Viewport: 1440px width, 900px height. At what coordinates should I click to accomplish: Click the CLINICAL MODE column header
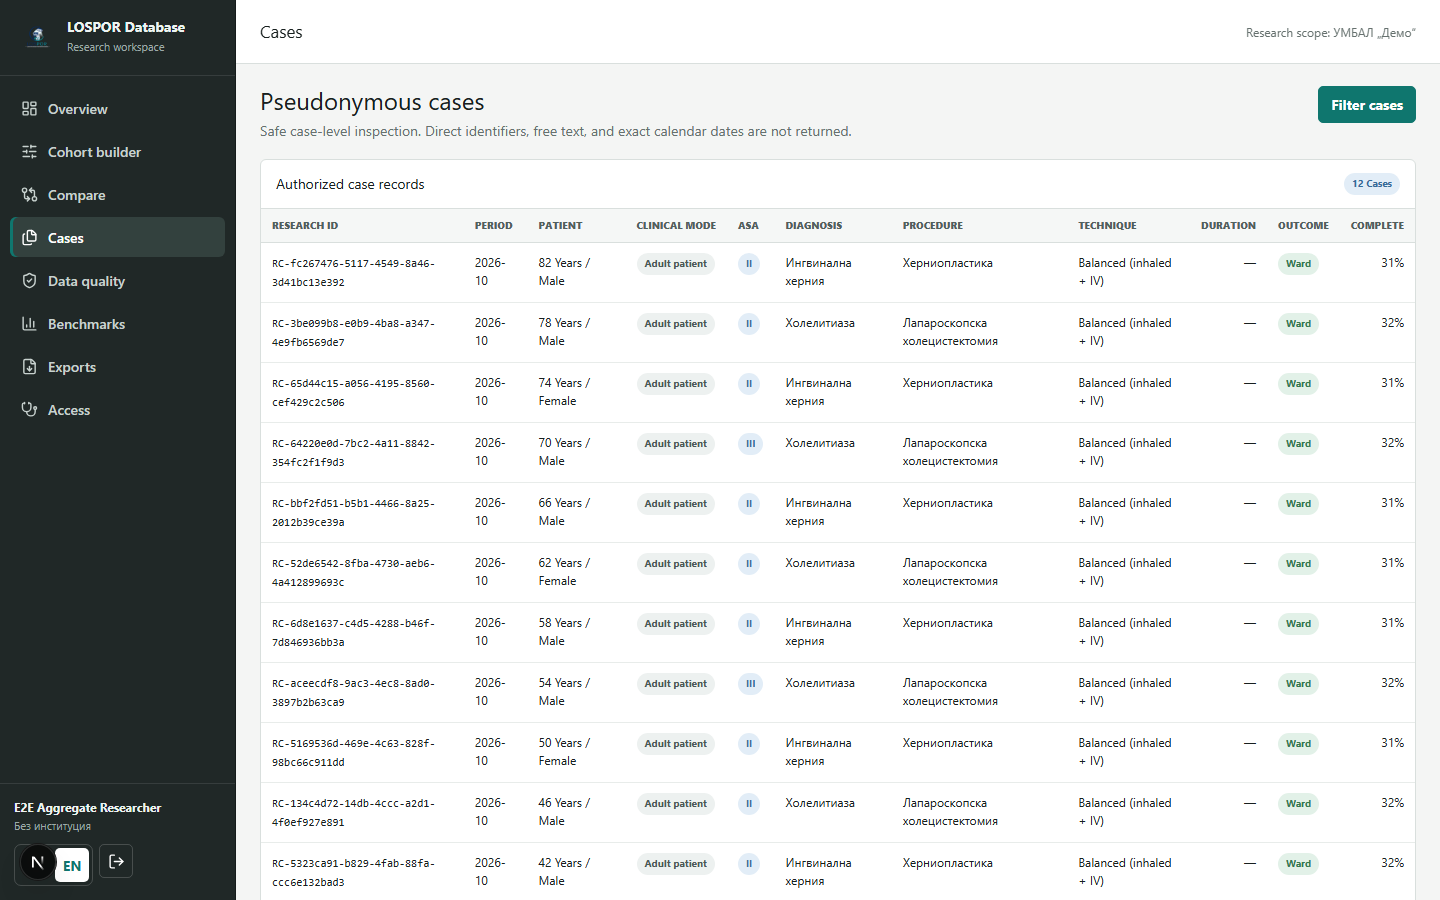tap(676, 226)
